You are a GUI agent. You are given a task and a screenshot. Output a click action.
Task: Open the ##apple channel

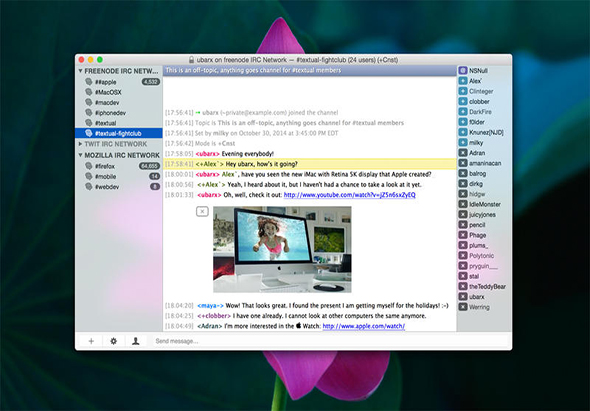(119, 82)
